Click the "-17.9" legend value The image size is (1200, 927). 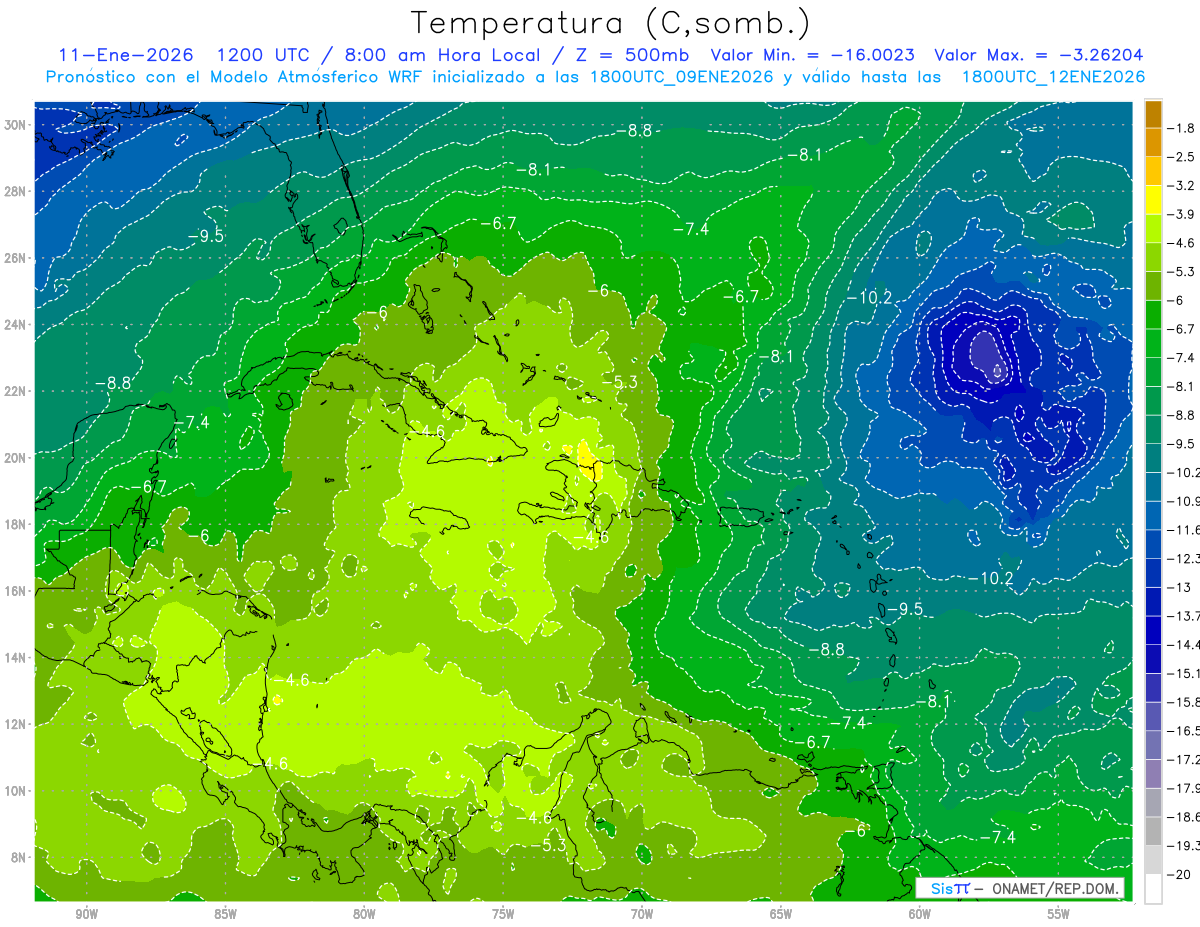1184,788
